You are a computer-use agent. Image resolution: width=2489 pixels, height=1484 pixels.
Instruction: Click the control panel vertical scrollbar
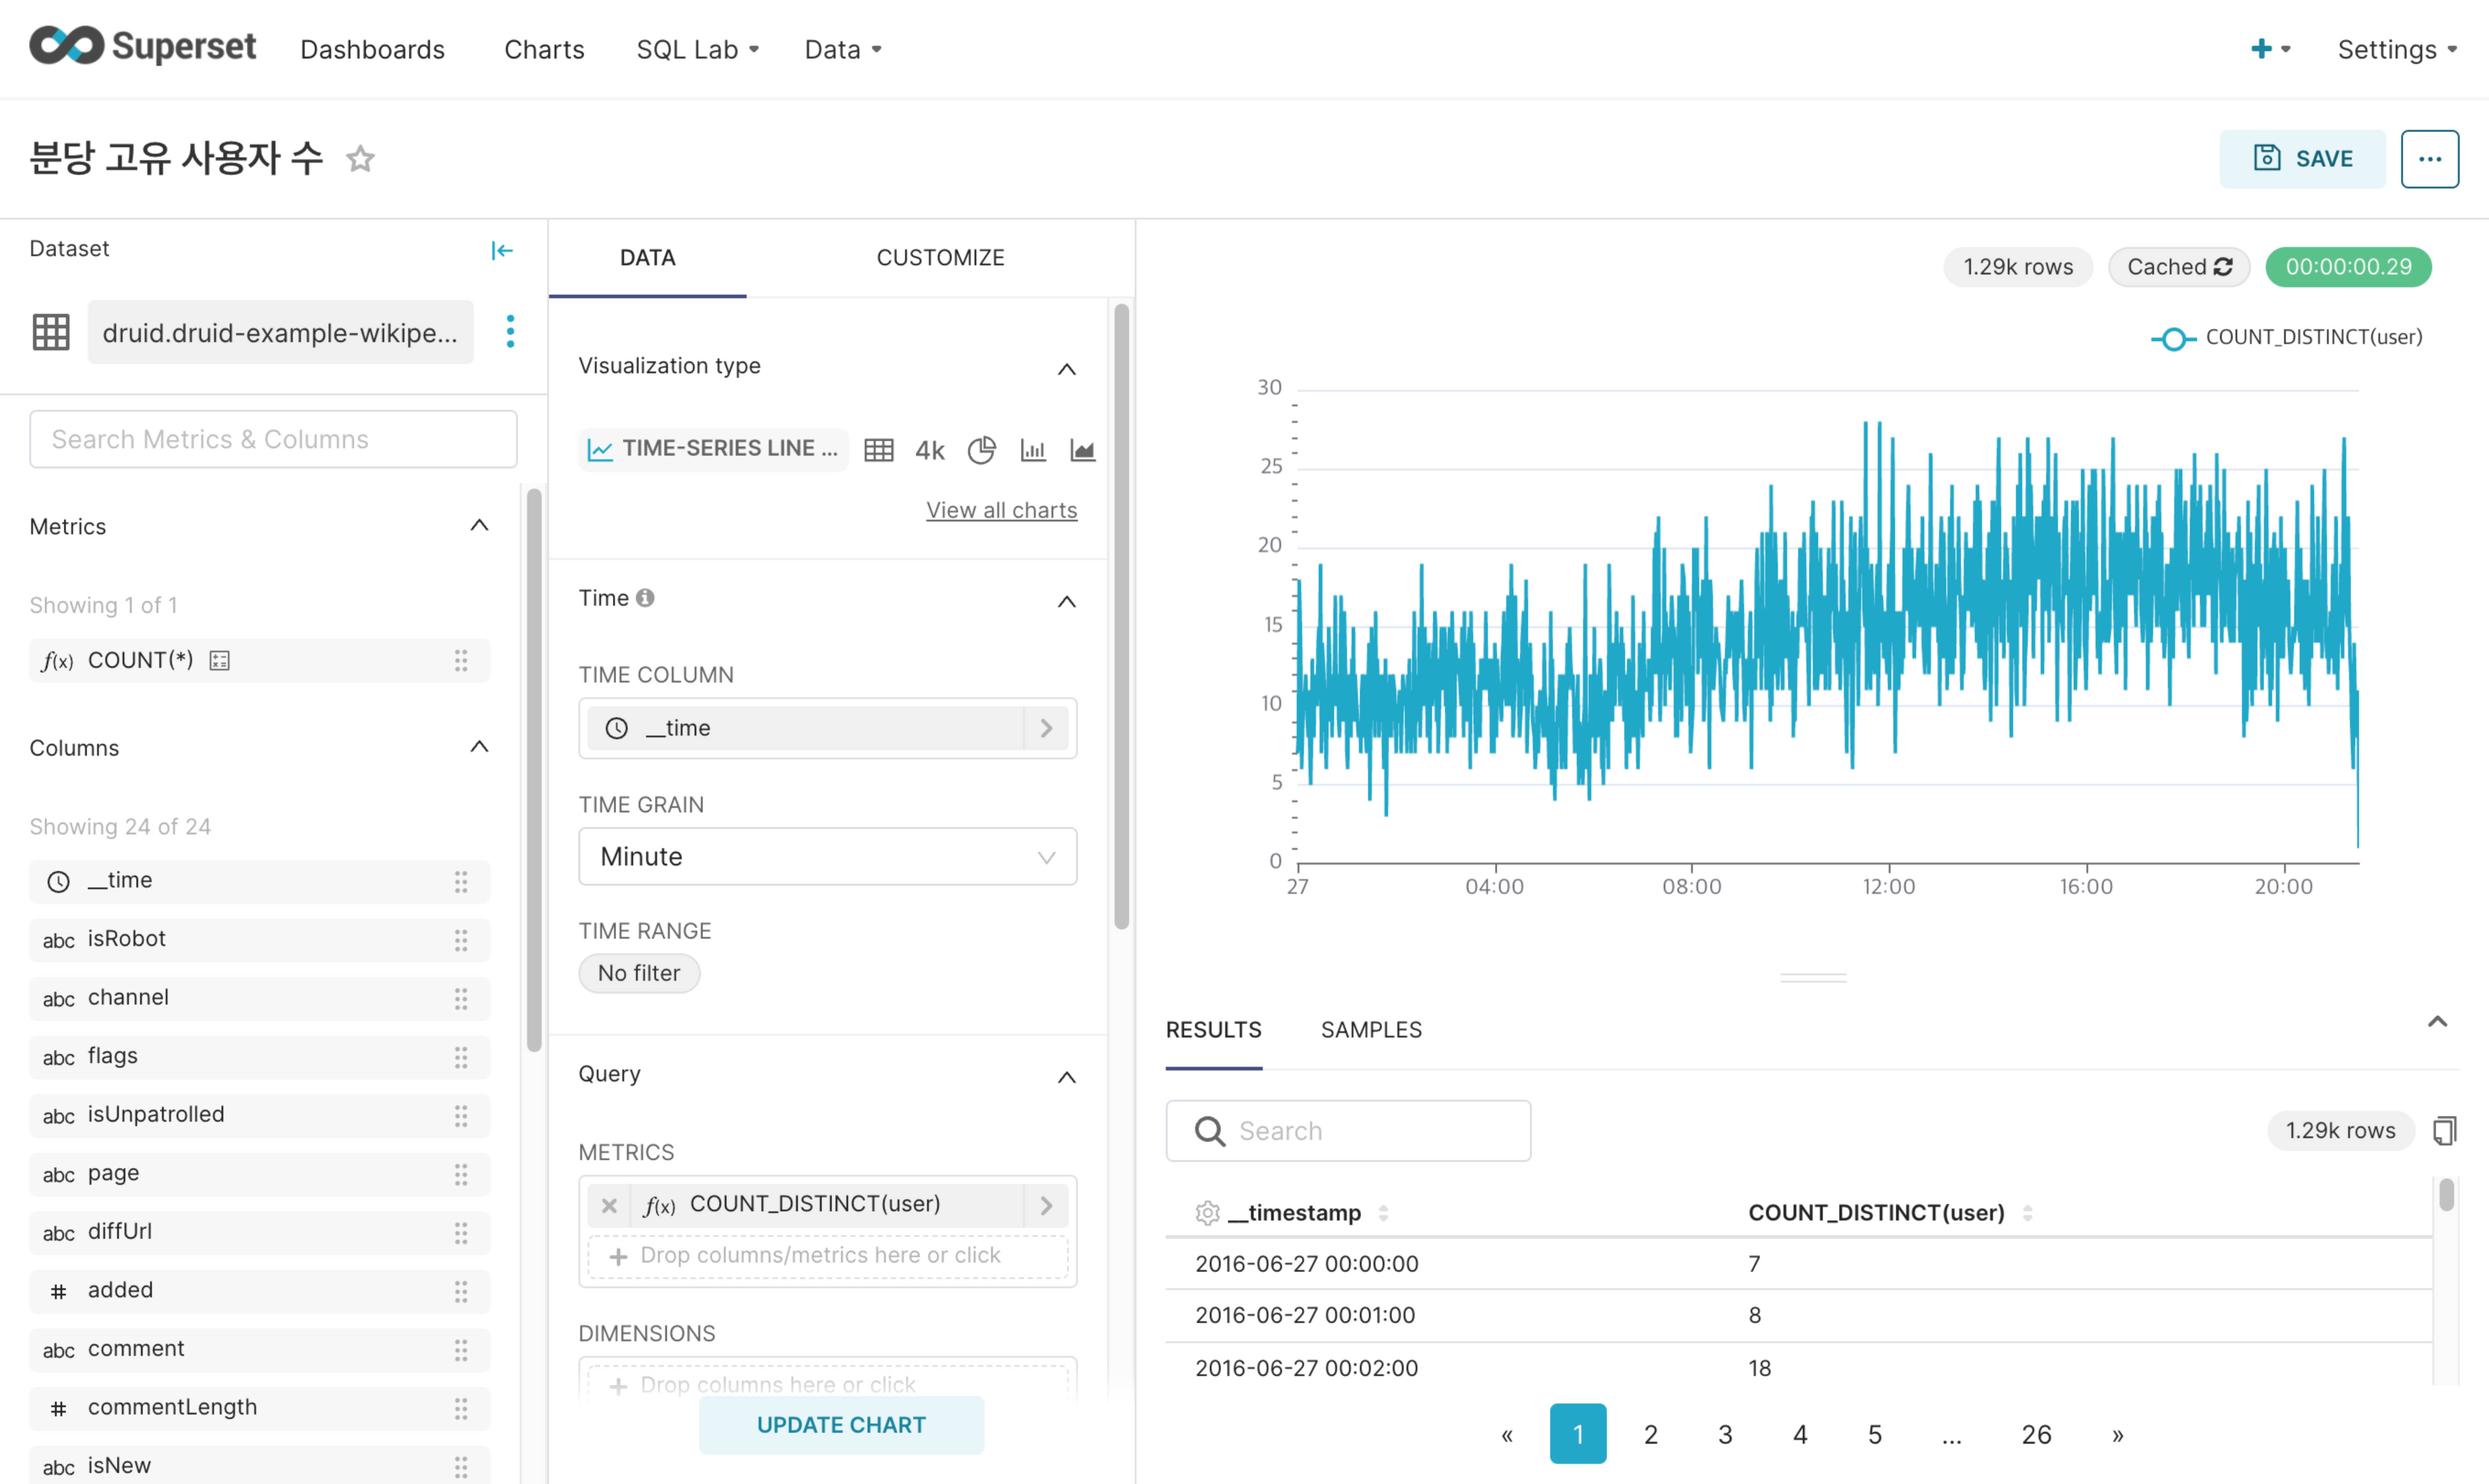pyautogui.click(x=1121, y=616)
